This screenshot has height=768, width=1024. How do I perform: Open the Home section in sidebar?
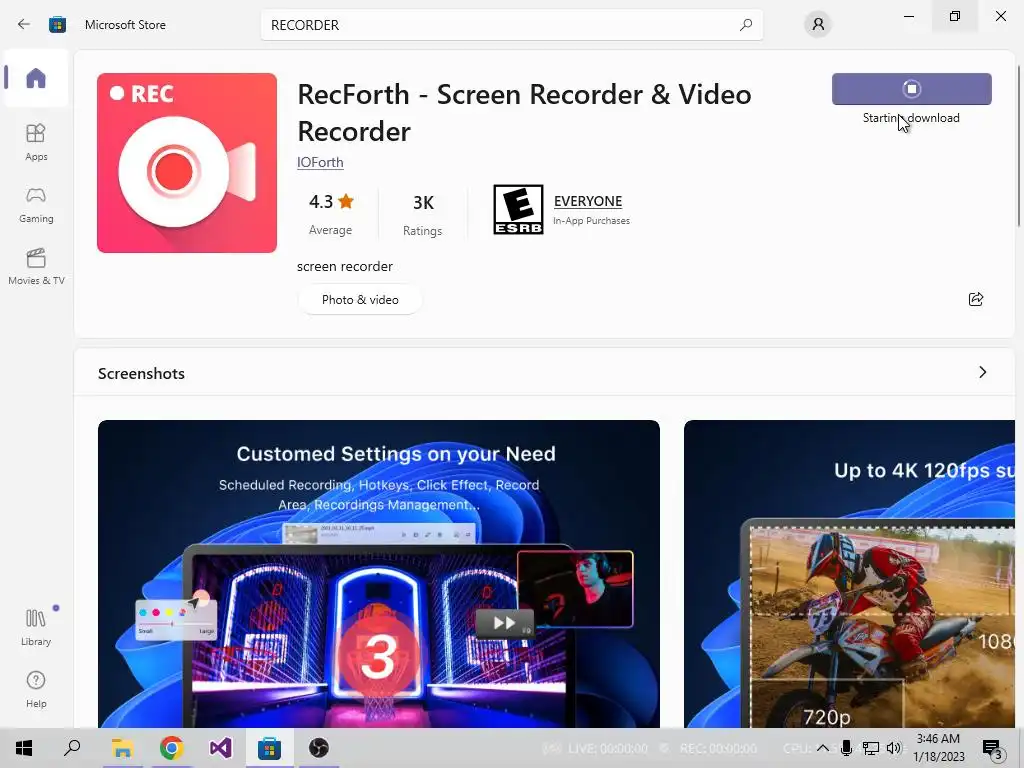(36, 78)
